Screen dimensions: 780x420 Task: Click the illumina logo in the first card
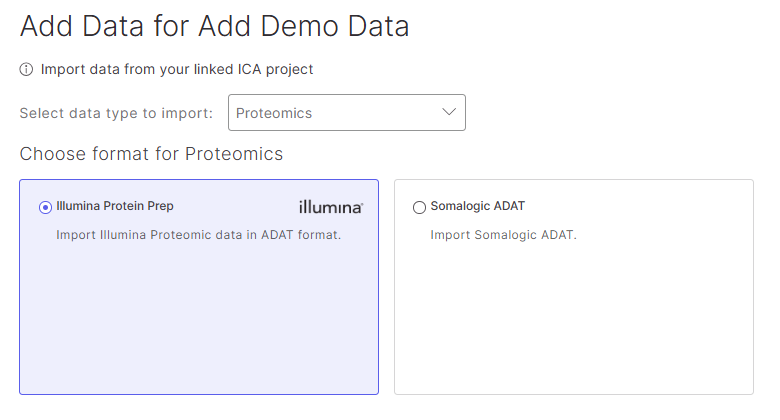331,207
